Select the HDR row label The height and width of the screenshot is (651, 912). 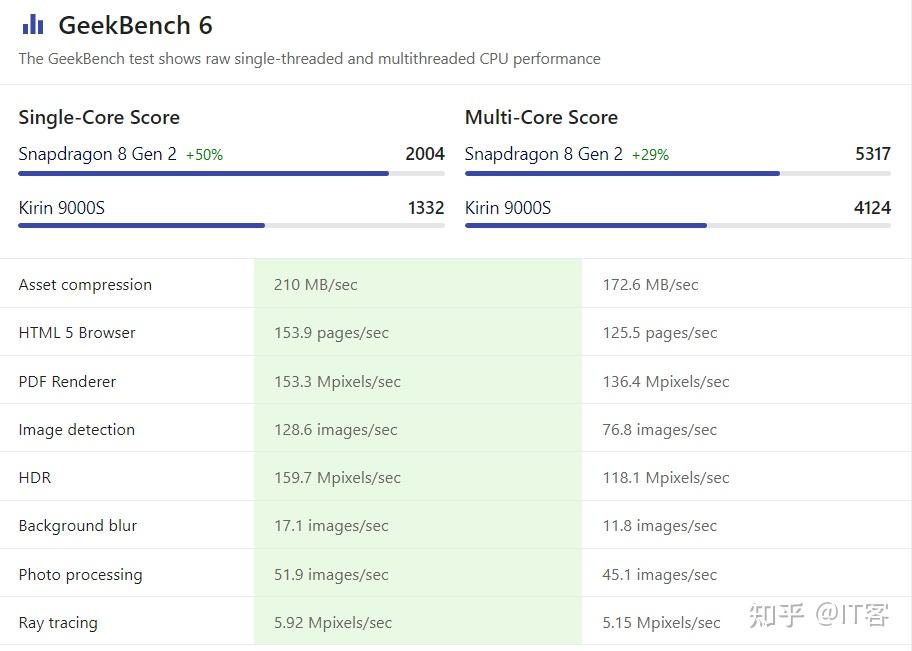(35, 478)
